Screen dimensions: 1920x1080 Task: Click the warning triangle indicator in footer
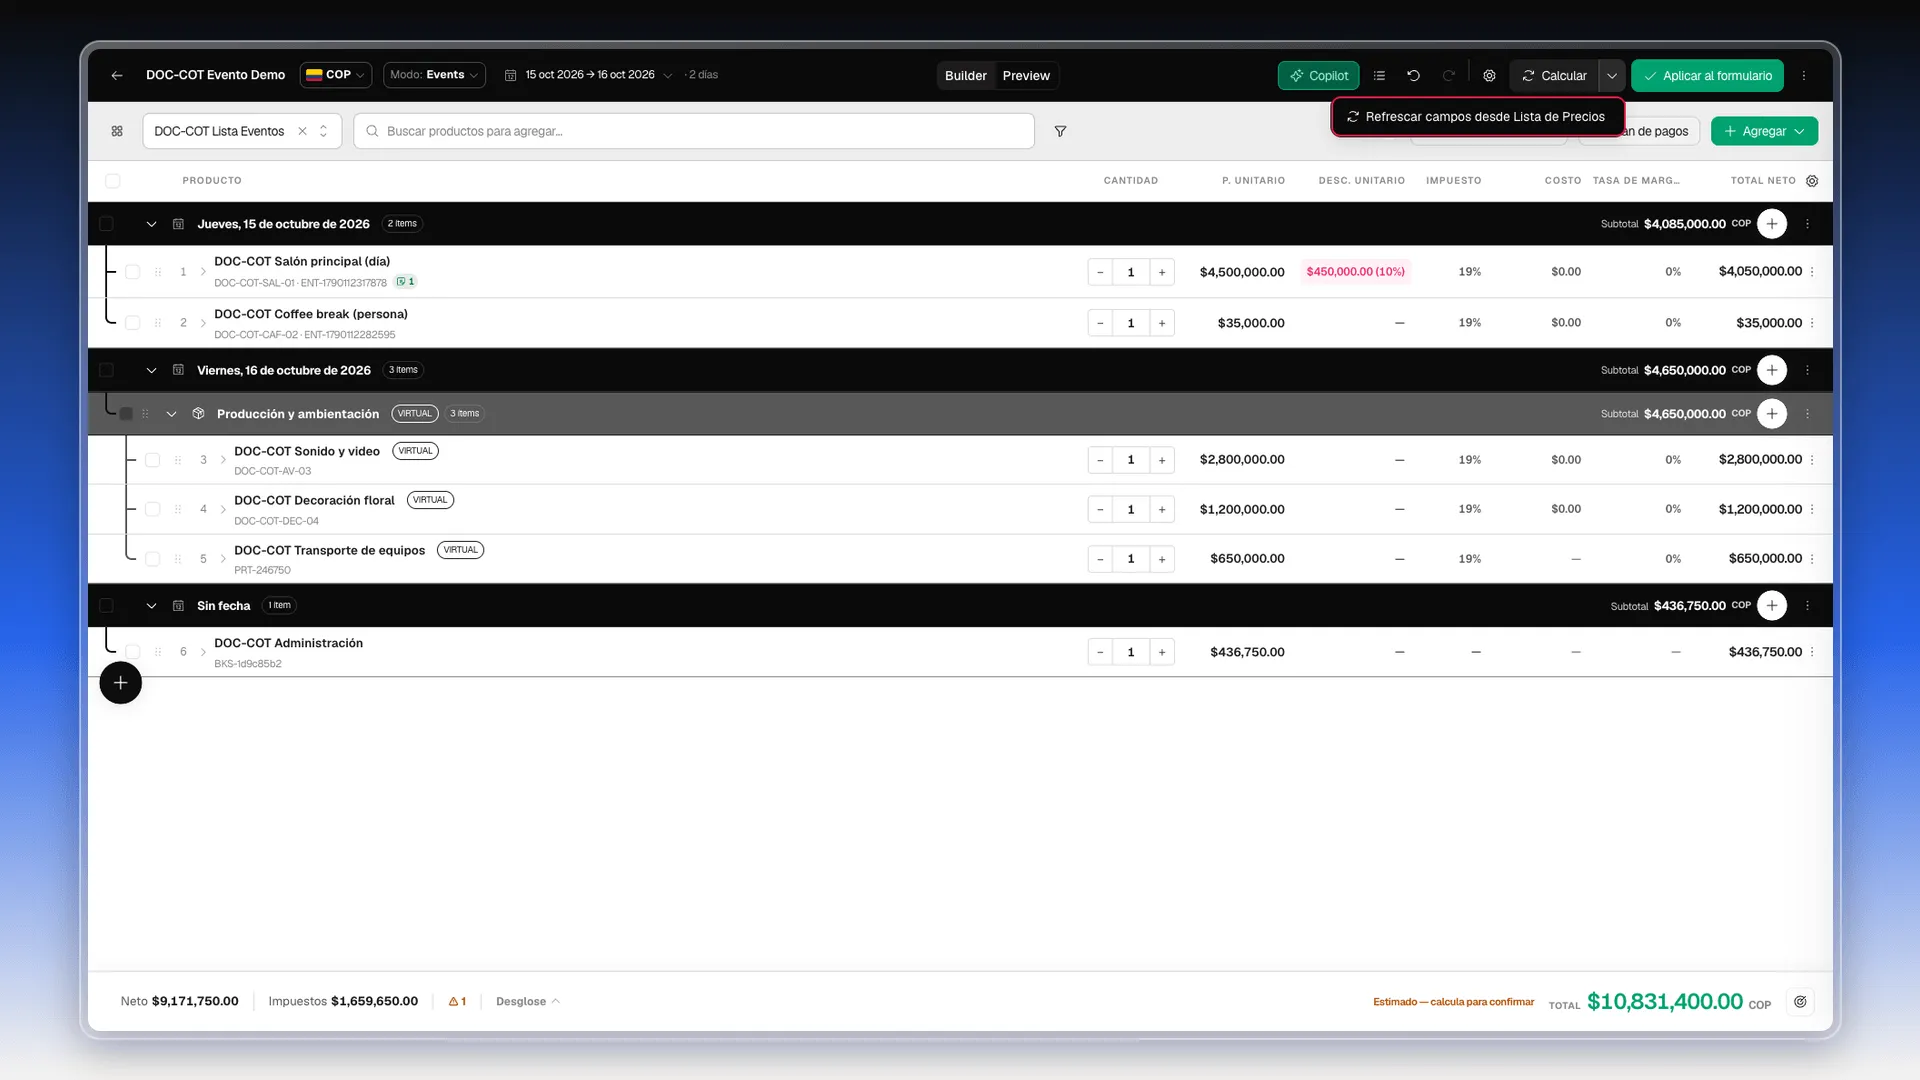point(457,1001)
